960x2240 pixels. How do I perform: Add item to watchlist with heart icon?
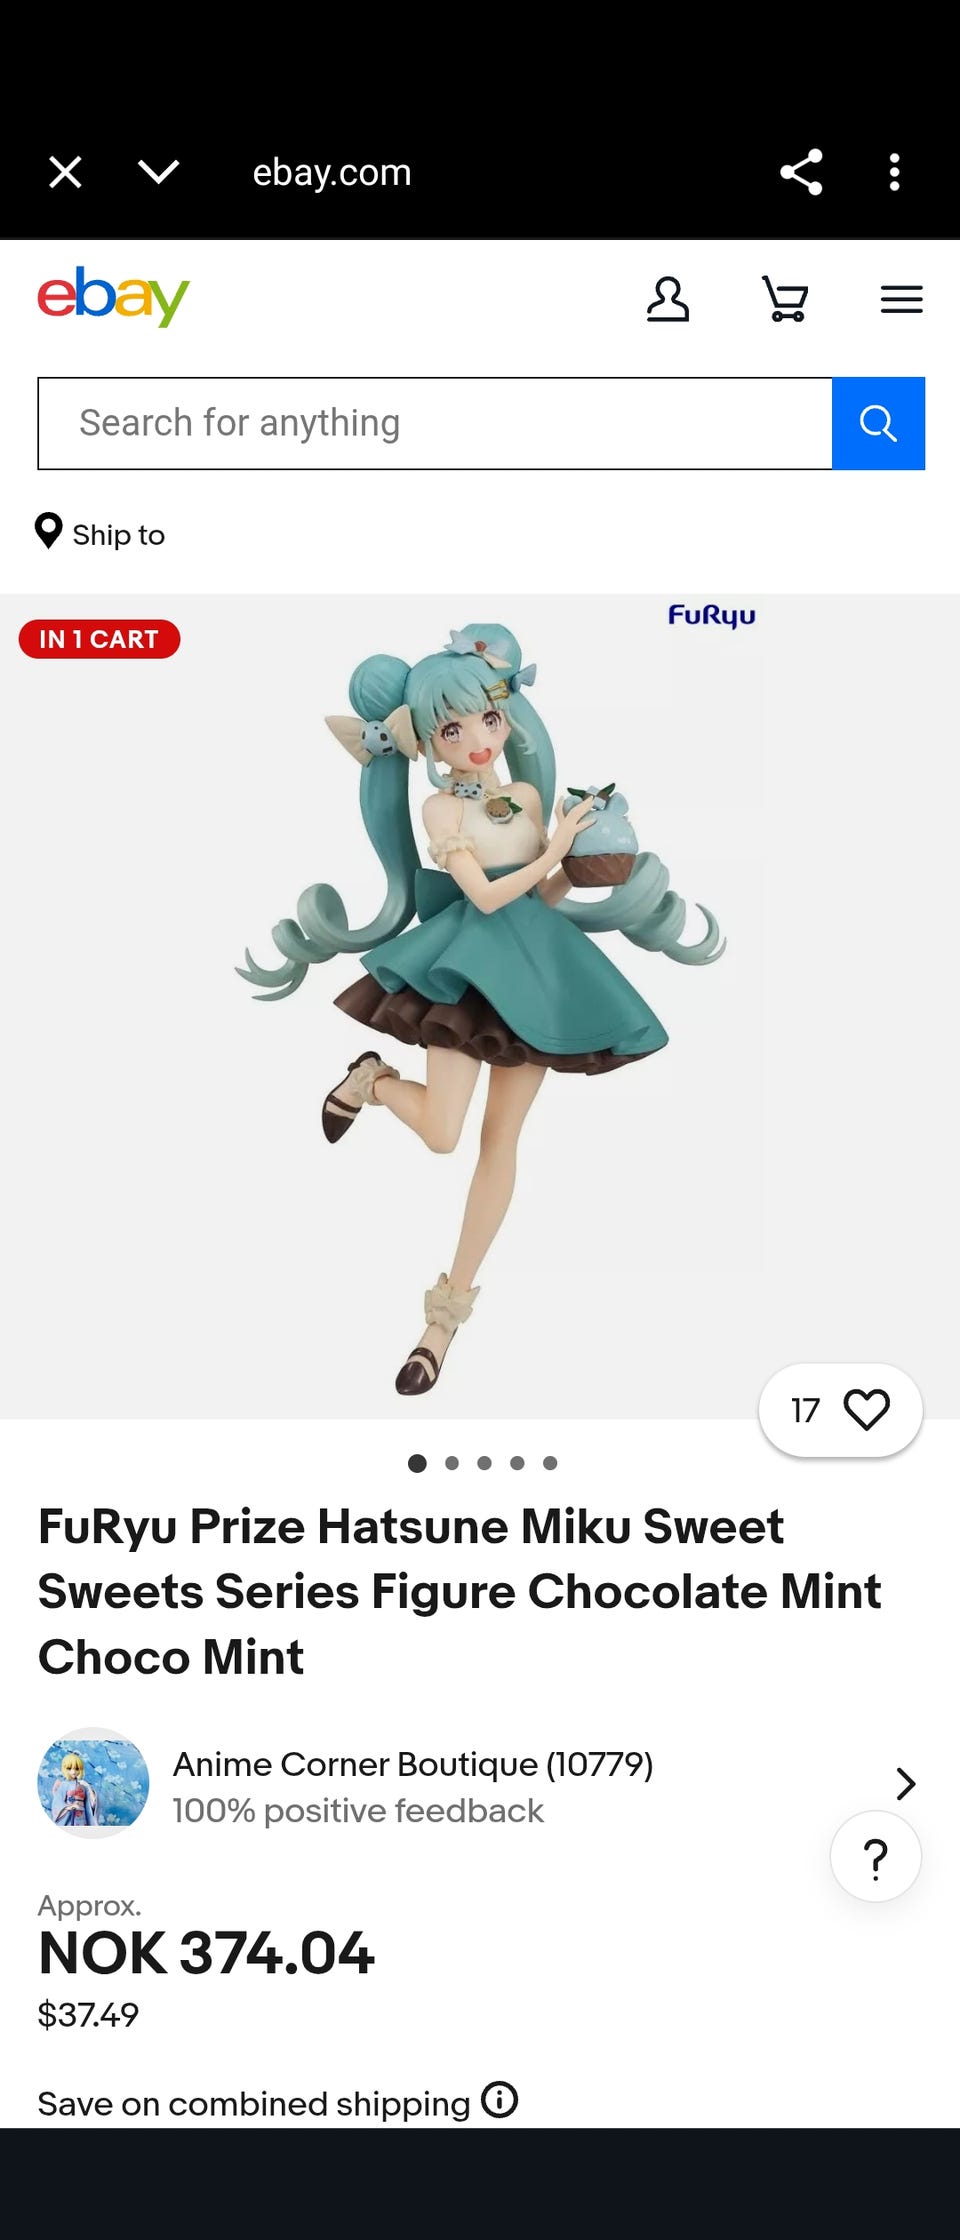point(866,1410)
